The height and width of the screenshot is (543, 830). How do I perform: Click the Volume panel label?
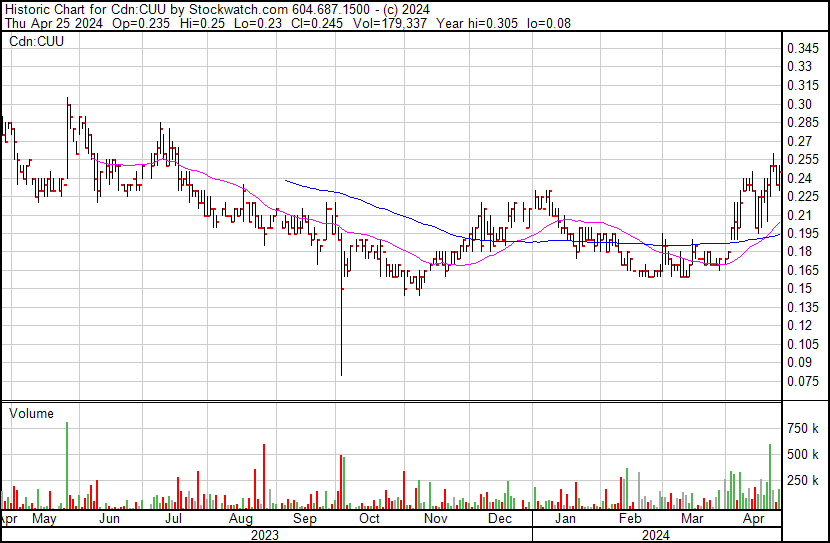coord(31,413)
